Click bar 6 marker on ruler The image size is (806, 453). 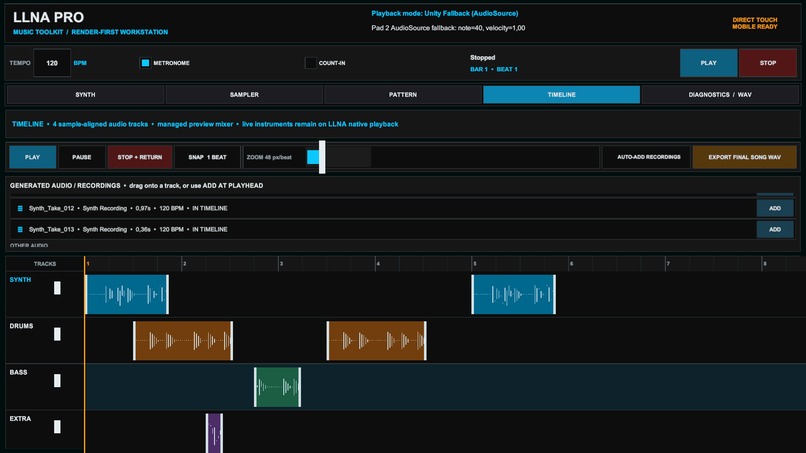571,264
